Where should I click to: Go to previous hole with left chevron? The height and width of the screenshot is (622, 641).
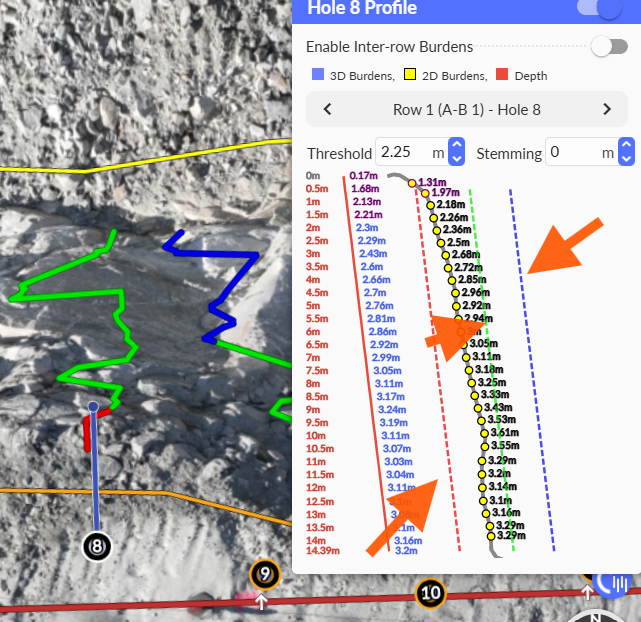click(x=327, y=109)
